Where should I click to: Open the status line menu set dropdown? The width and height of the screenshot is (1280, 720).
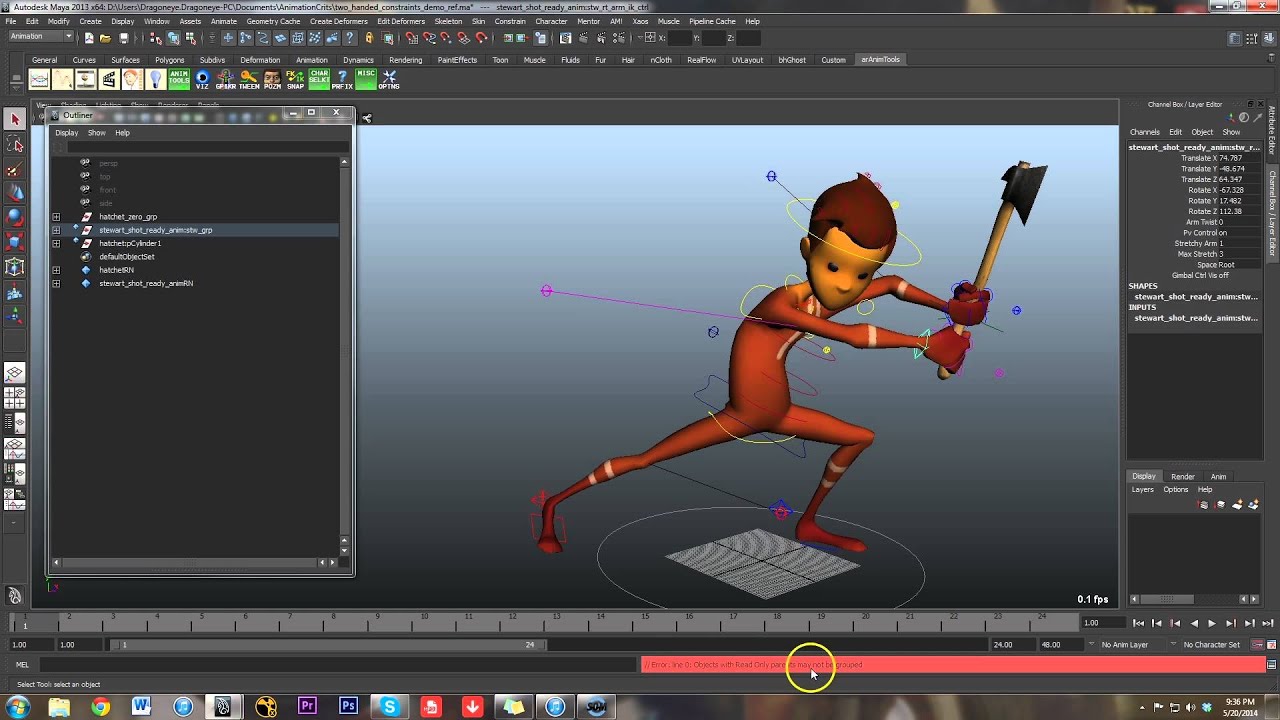(x=41, y=37)
